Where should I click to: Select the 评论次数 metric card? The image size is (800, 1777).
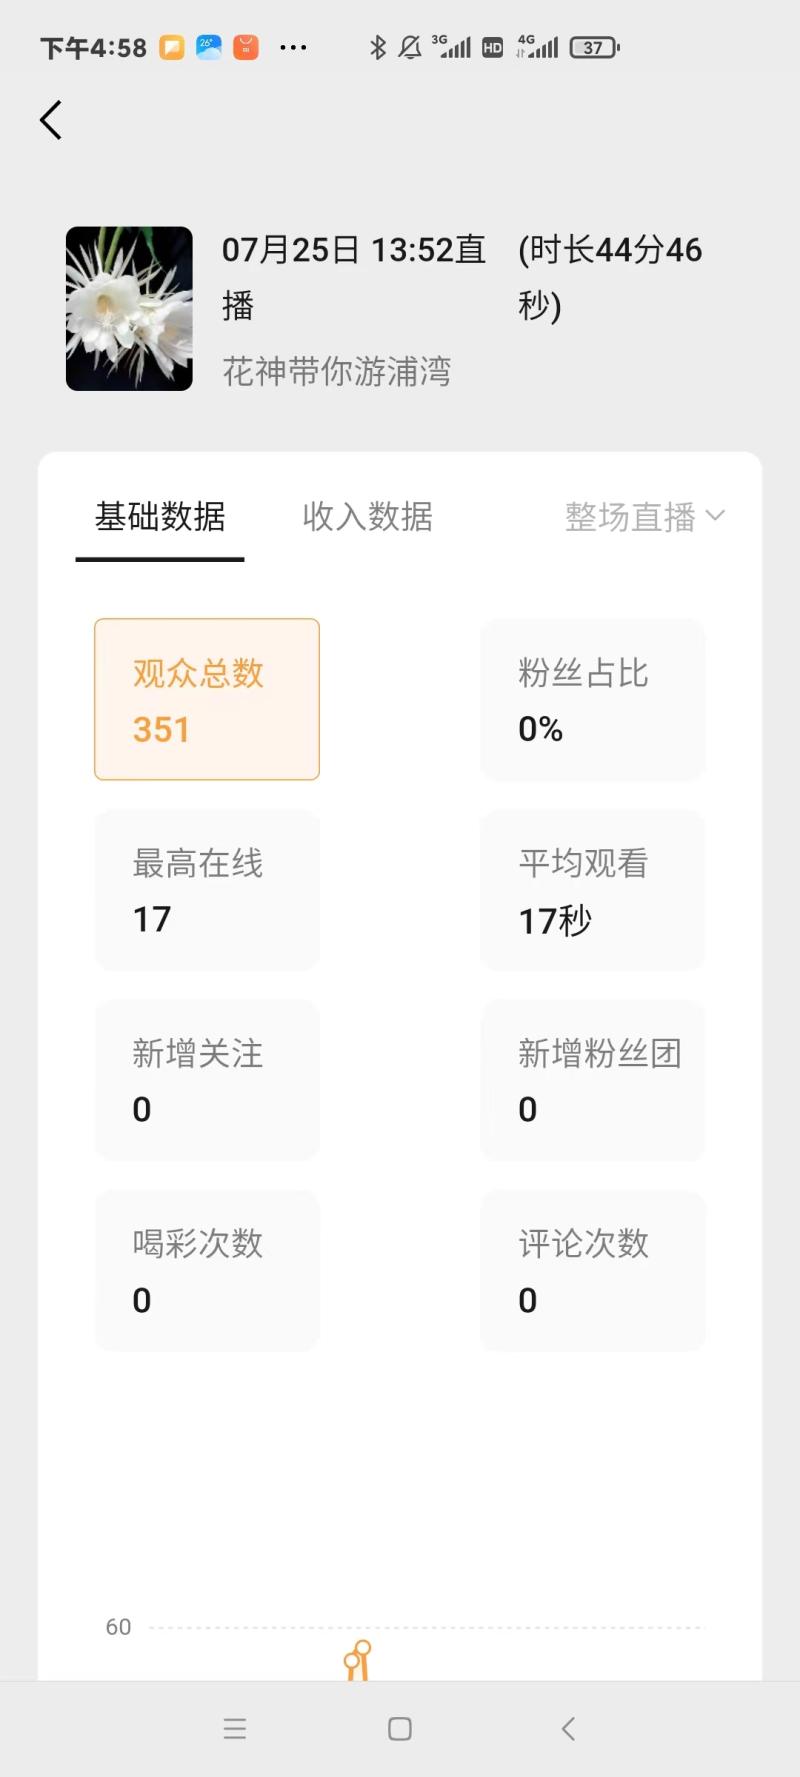pos(593,1270)
